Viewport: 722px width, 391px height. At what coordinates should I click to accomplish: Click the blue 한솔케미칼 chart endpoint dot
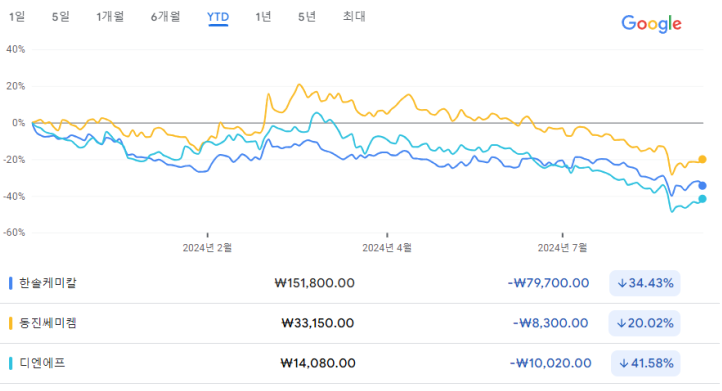702,186
